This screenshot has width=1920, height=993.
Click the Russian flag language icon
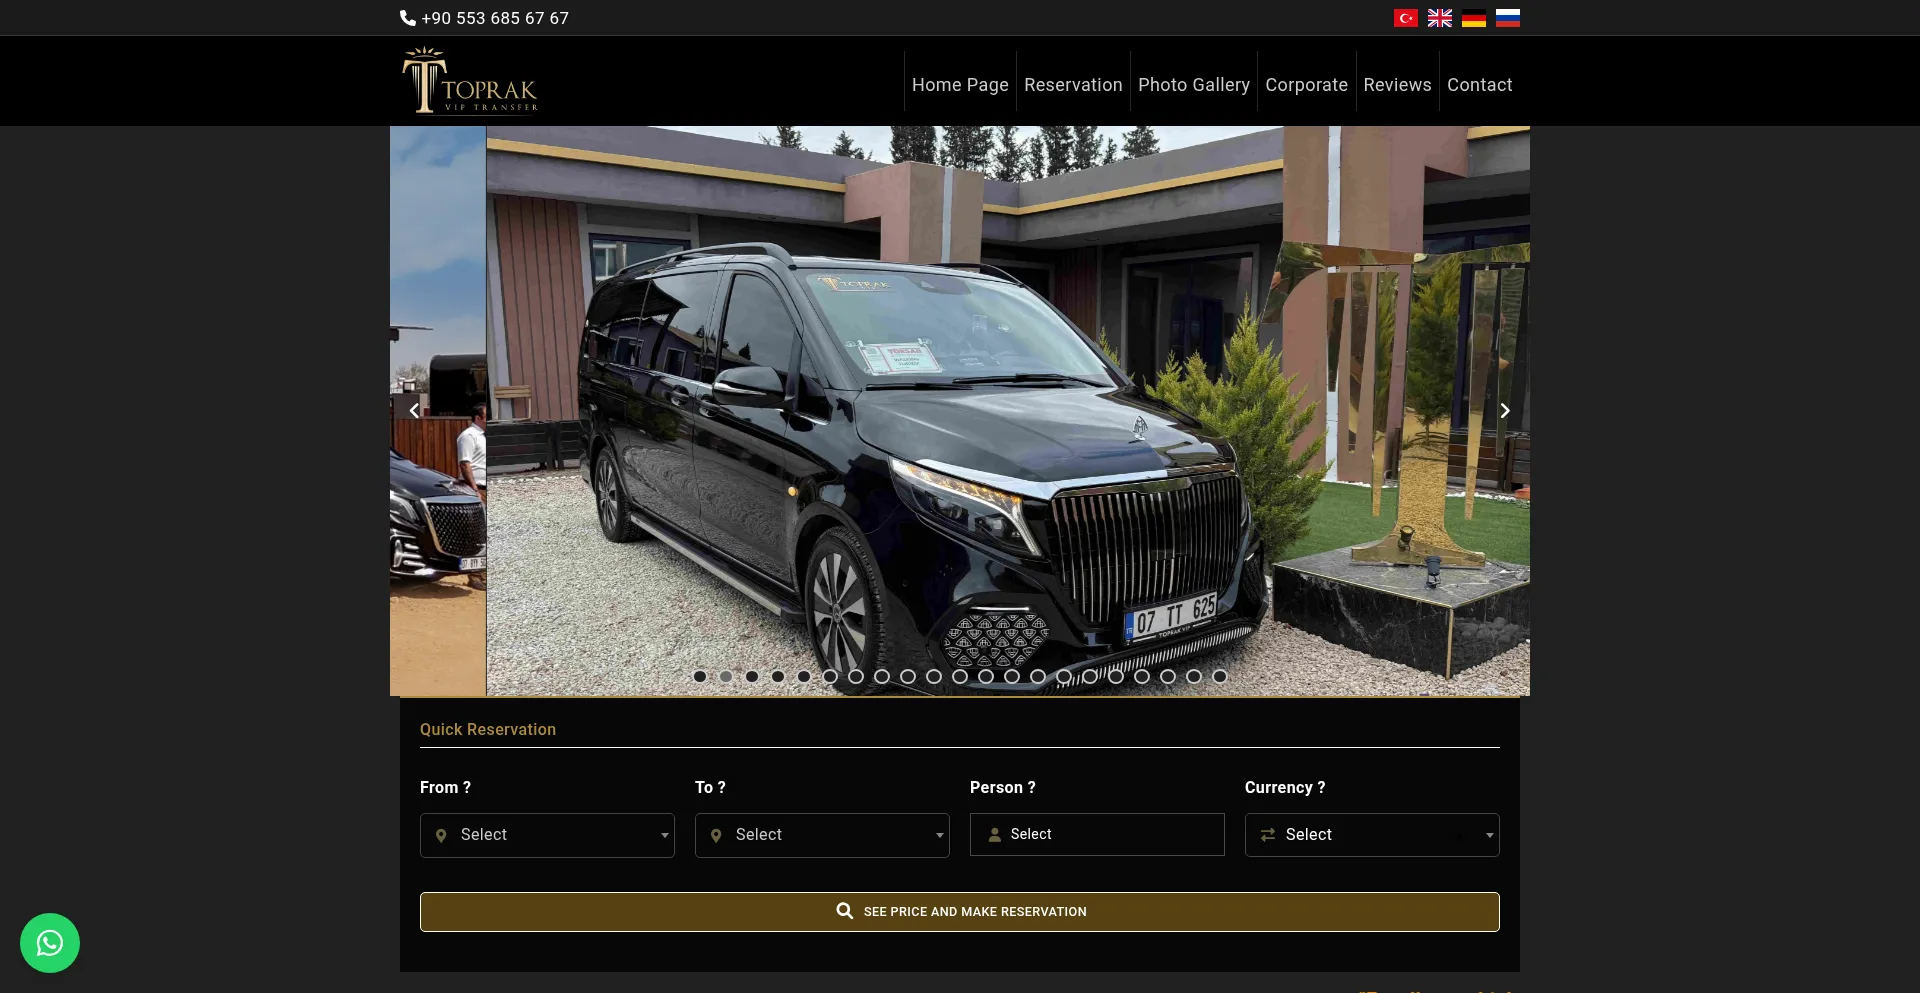pos(1507,18)
